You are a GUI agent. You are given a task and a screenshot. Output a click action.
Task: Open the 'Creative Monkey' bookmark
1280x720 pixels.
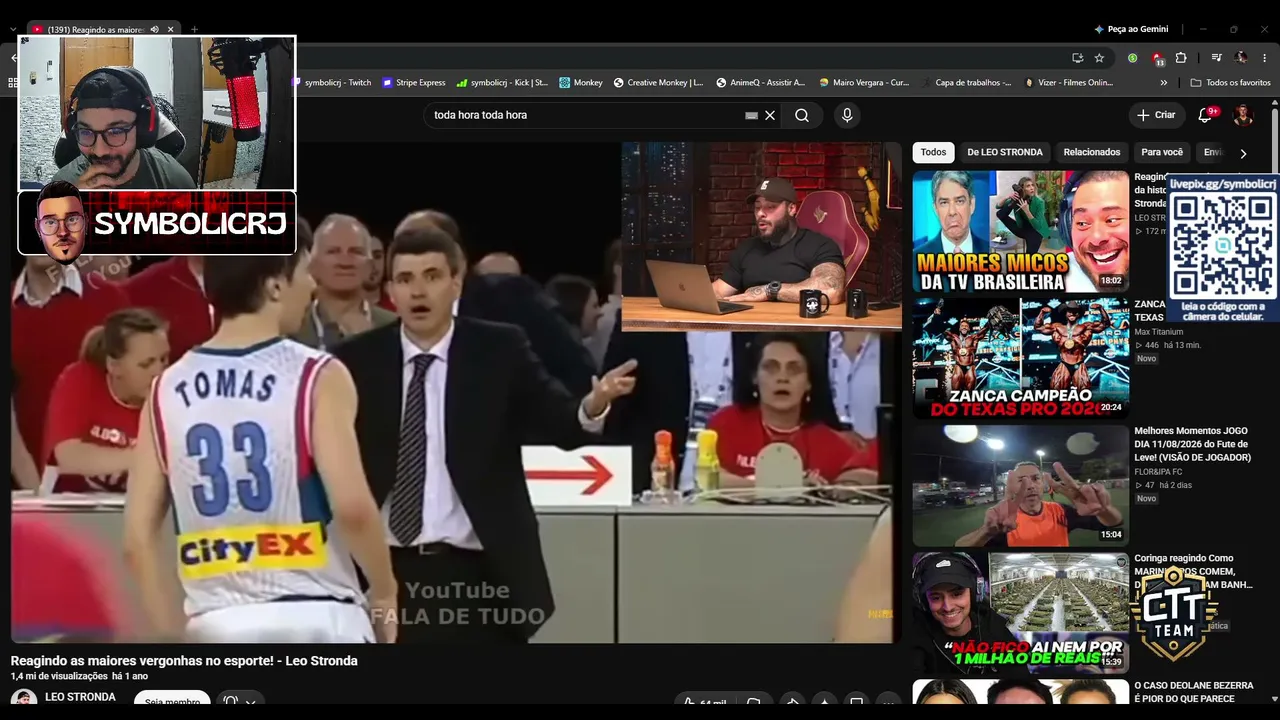pyautogui.click(x=658, y=83)
